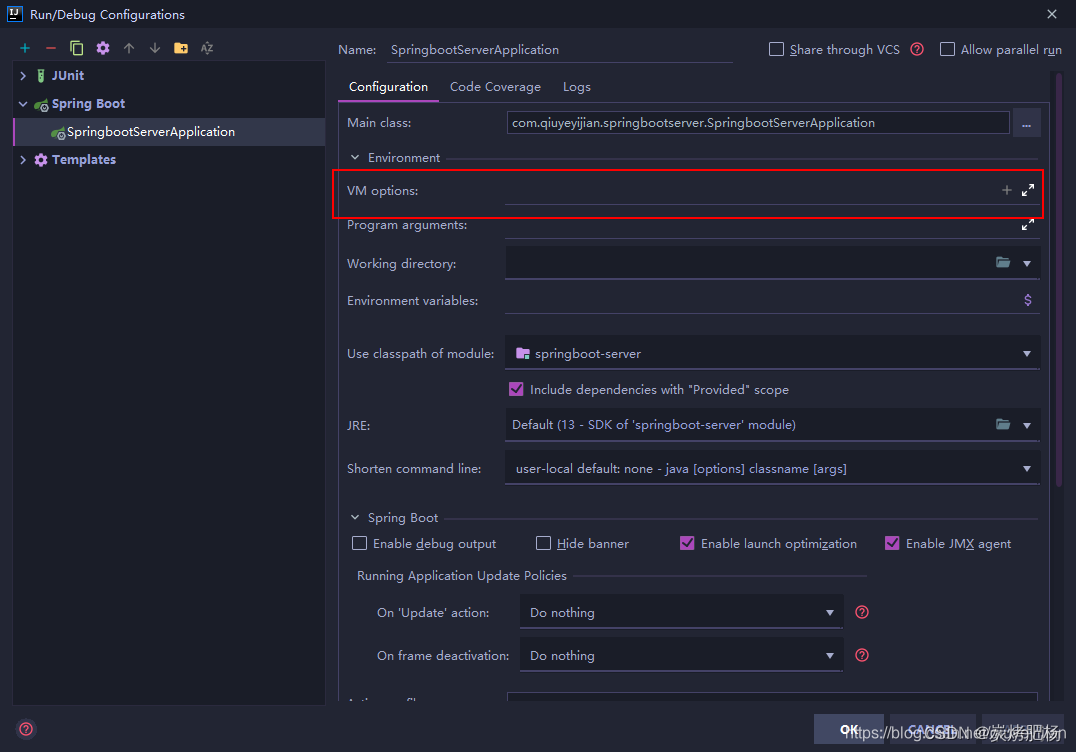Viewport: 1076px width, 752px height.
Task: Expand the Templates tree item
Action: coord(23,159)
